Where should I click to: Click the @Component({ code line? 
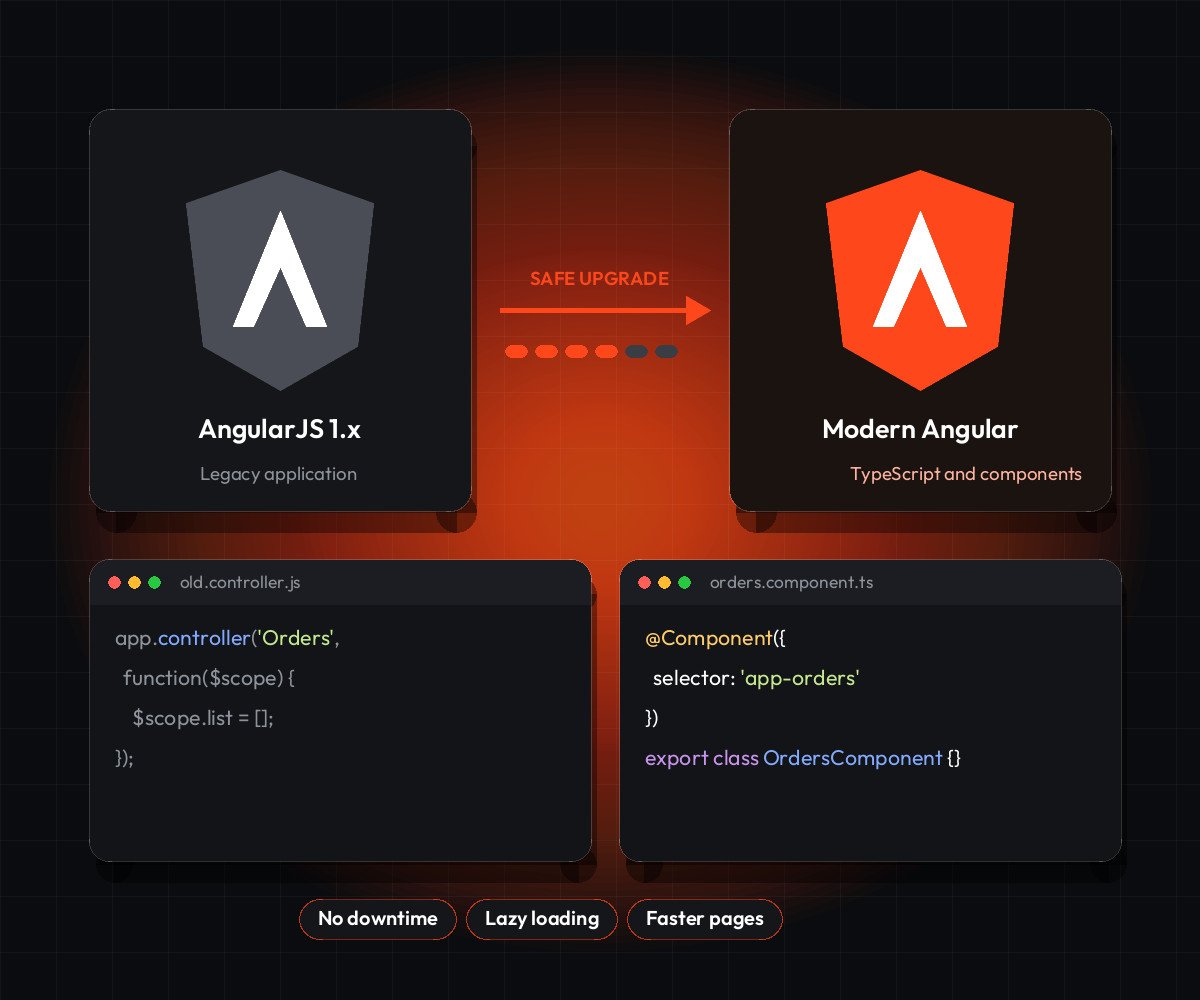(x=716, y=638)
